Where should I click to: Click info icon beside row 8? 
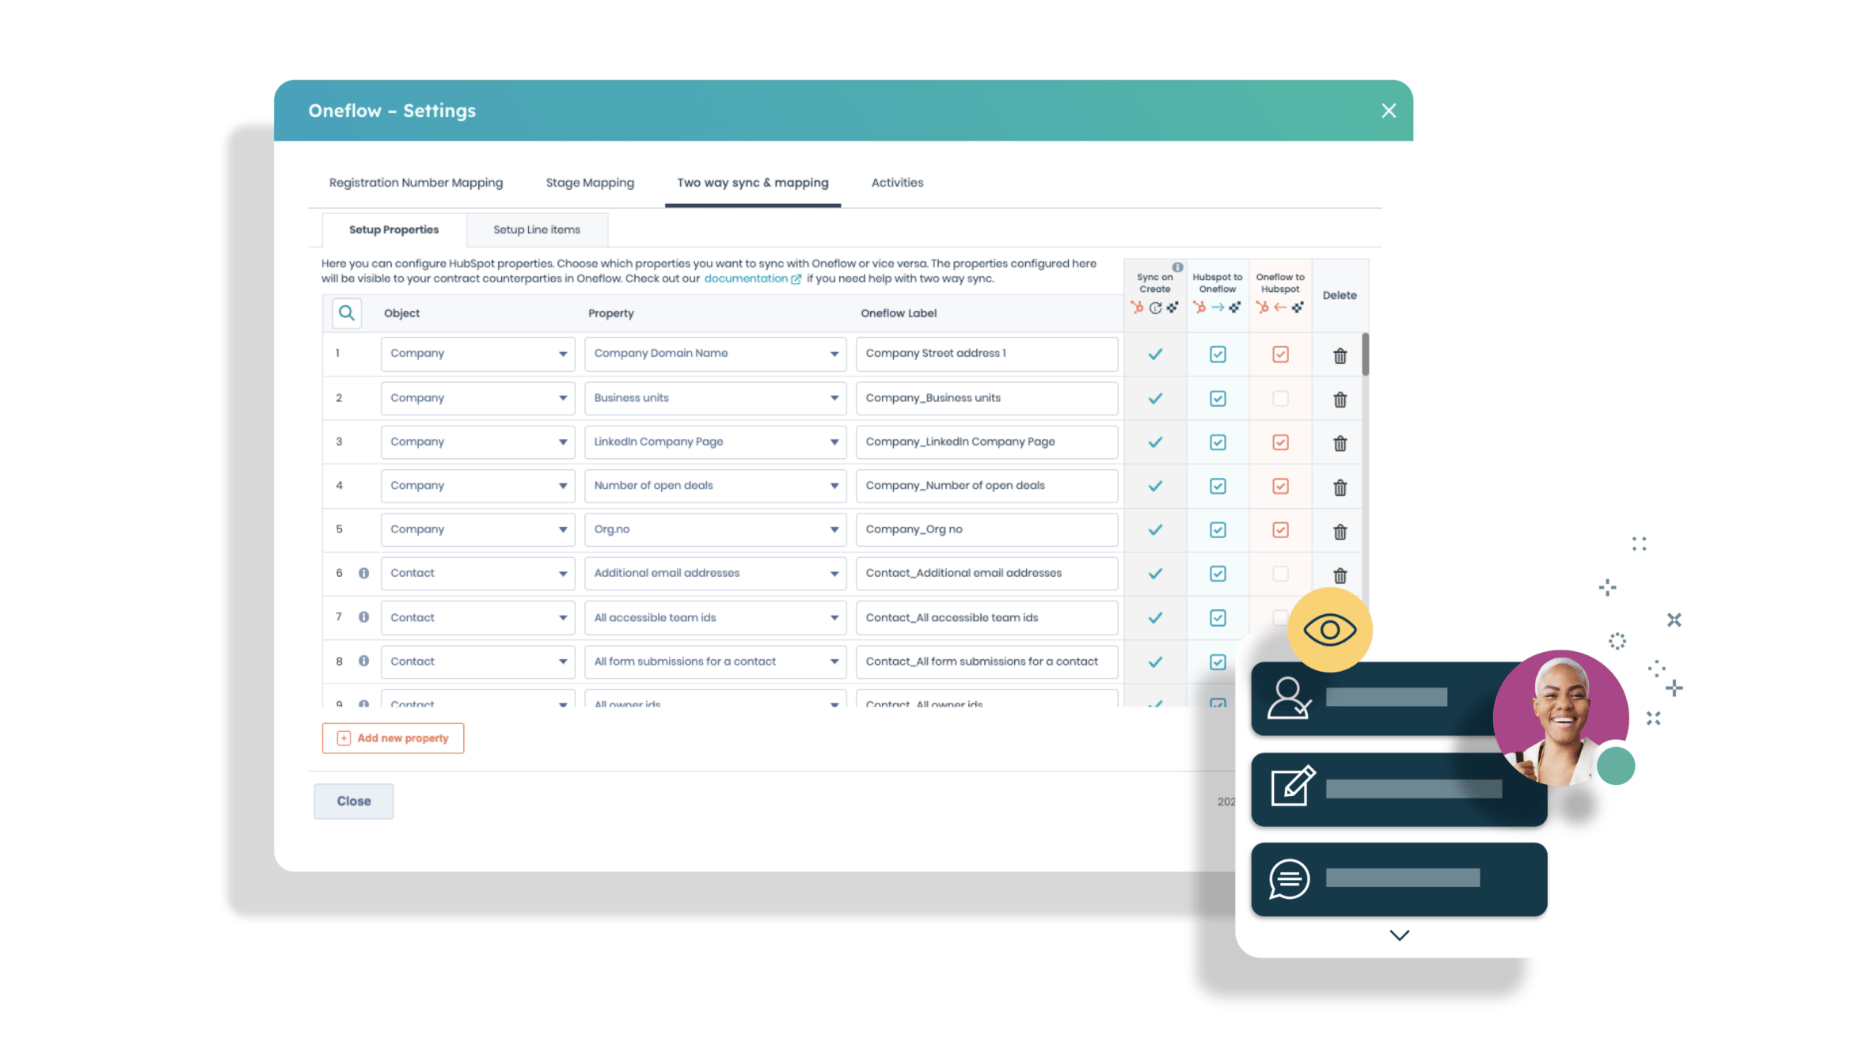(364, 661)
